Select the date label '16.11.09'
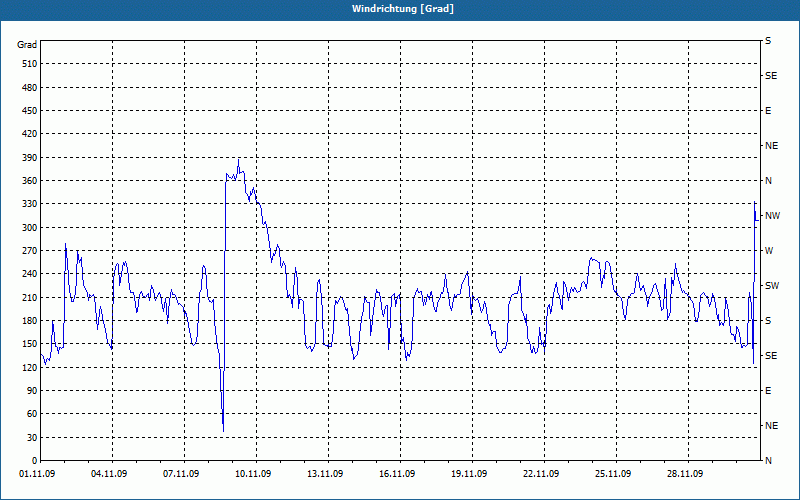 [x=397, y=474]
